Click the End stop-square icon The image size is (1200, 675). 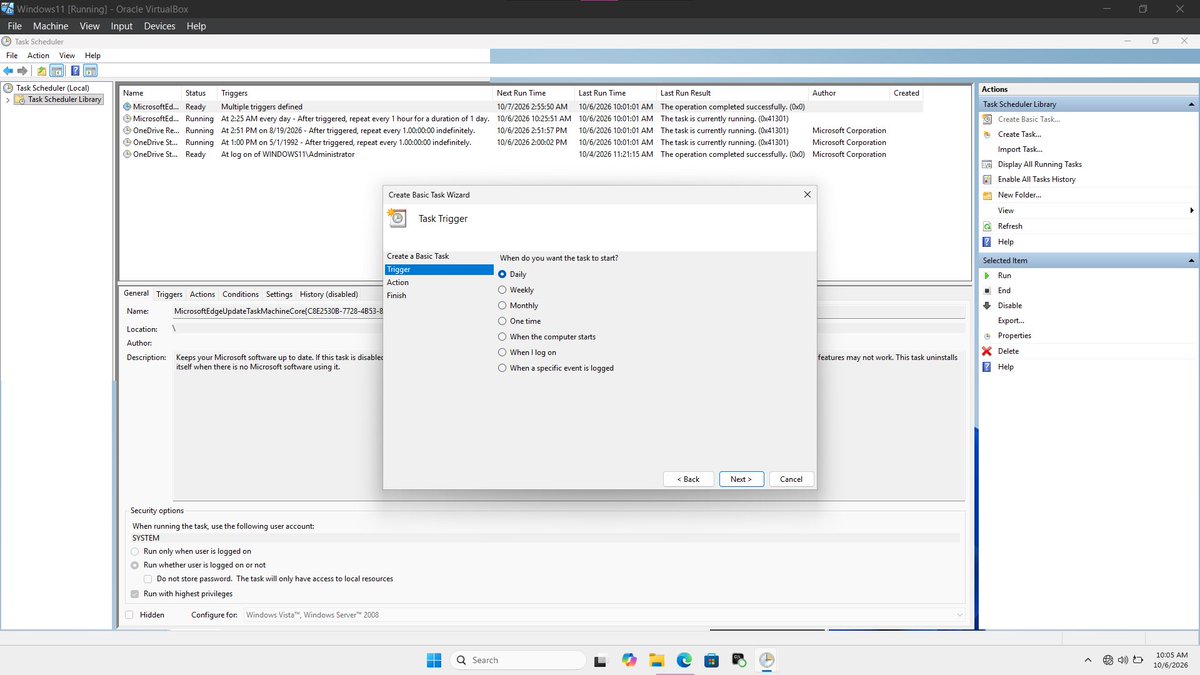(987, 290)
